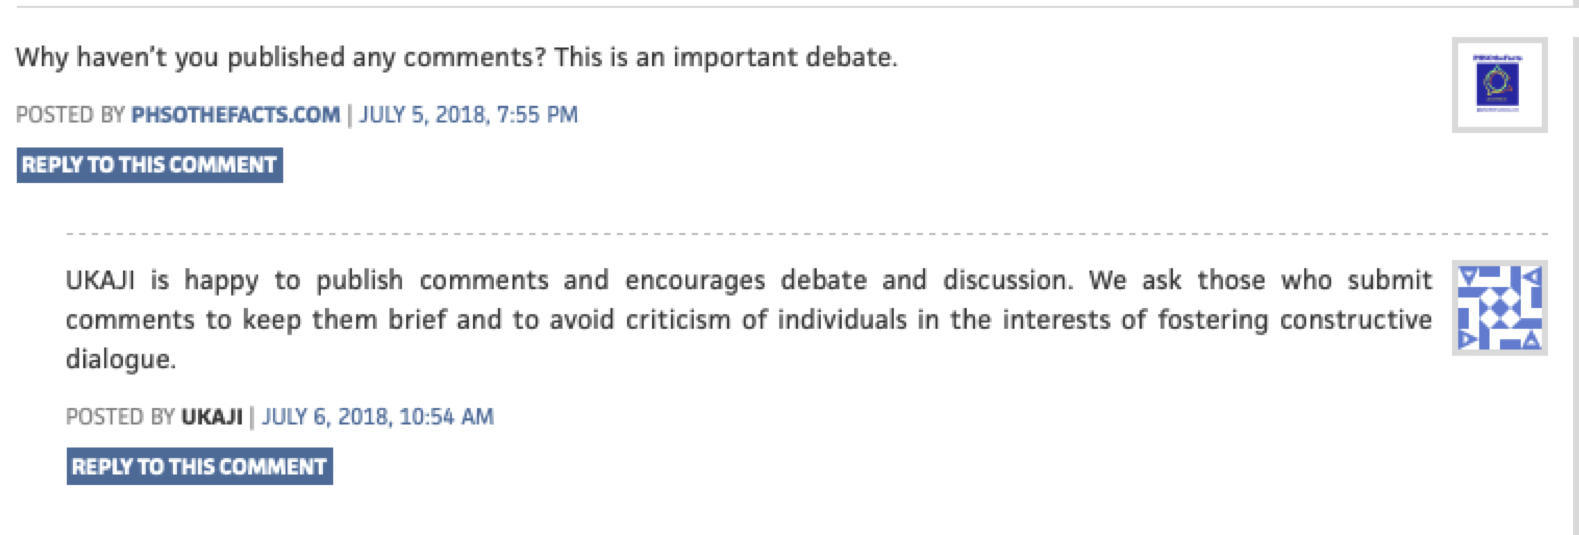Open the PHSOTHEFACTS.COM commenter avatar image
This screenshot has height=535, width=1579.
(1498, 85)
